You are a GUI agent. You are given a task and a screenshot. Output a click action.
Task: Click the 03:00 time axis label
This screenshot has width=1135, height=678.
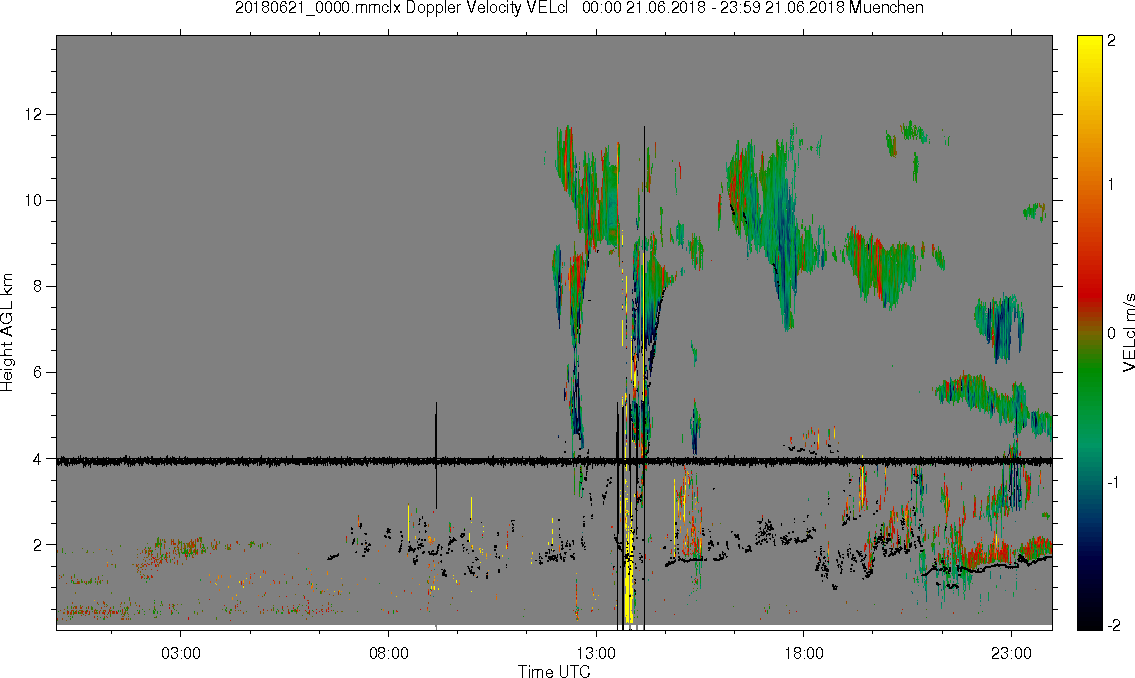click(180, 653)
